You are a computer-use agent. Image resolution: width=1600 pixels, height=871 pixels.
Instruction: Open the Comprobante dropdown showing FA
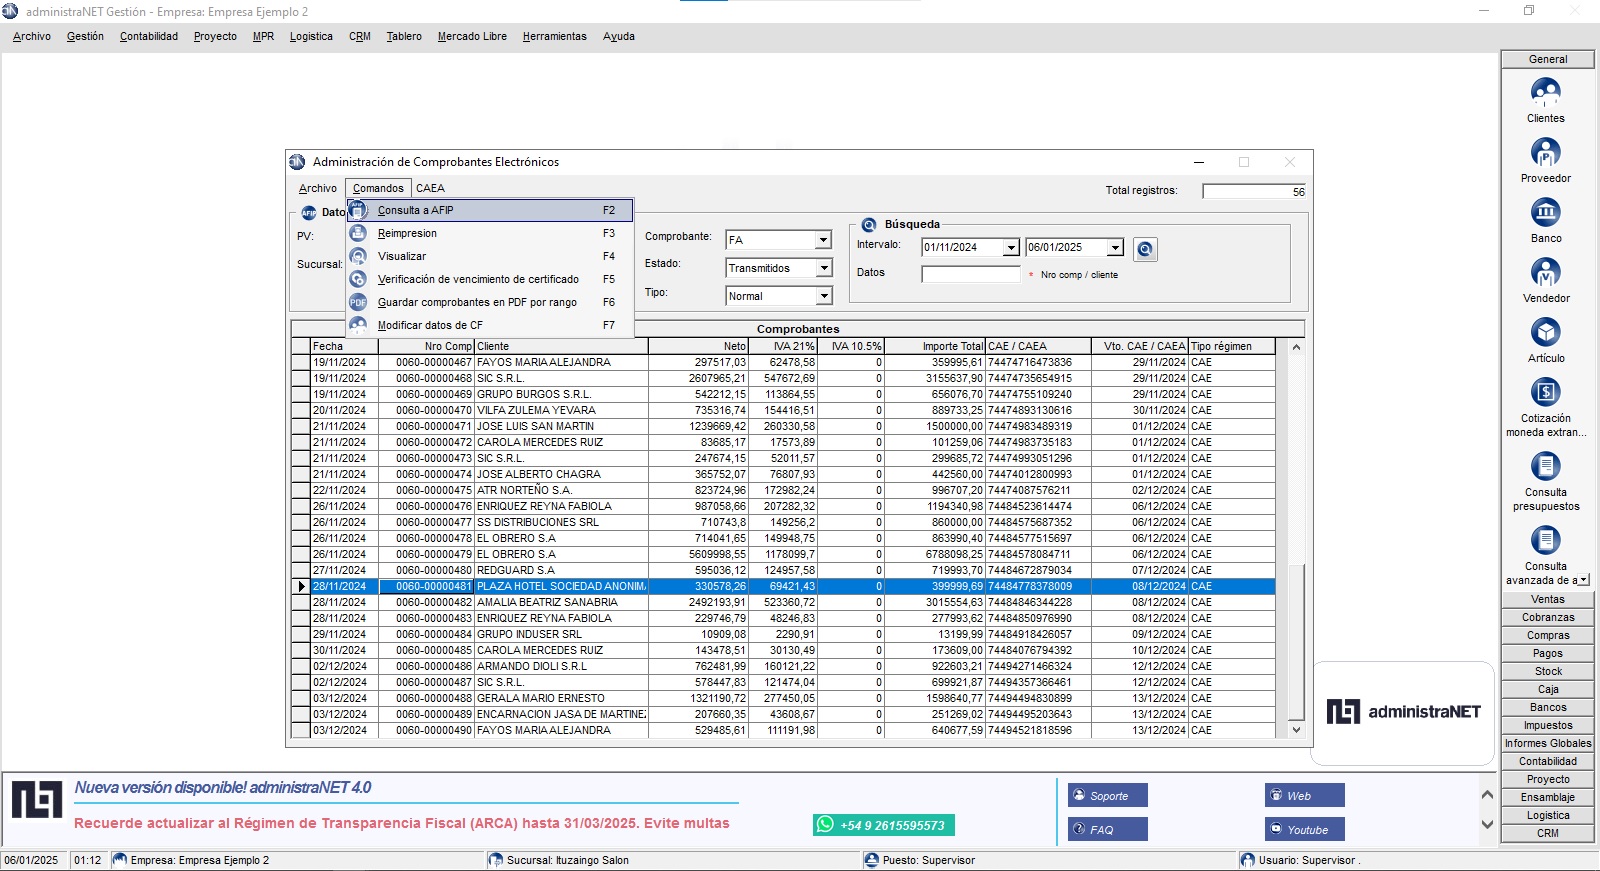click(x=823, y=240)
